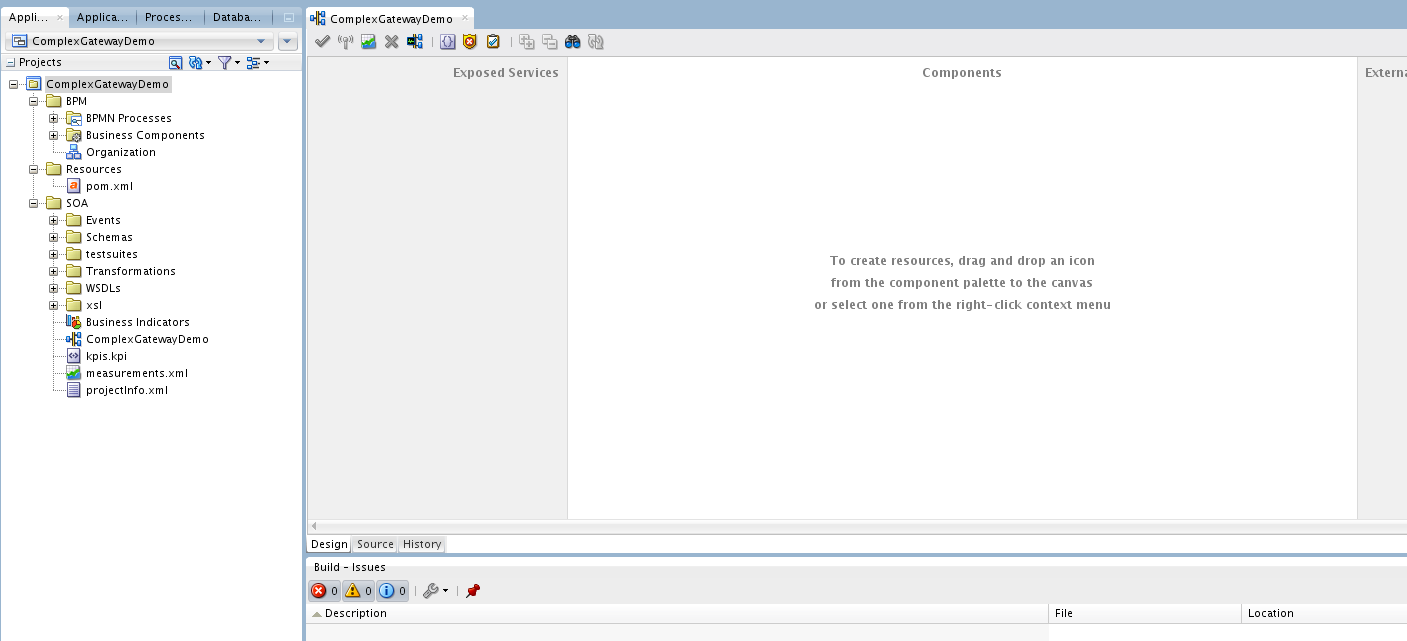The image size is (1407, 641).
Task: Run the composite test via clipboard icon
Action: click(x=491, y=41)
